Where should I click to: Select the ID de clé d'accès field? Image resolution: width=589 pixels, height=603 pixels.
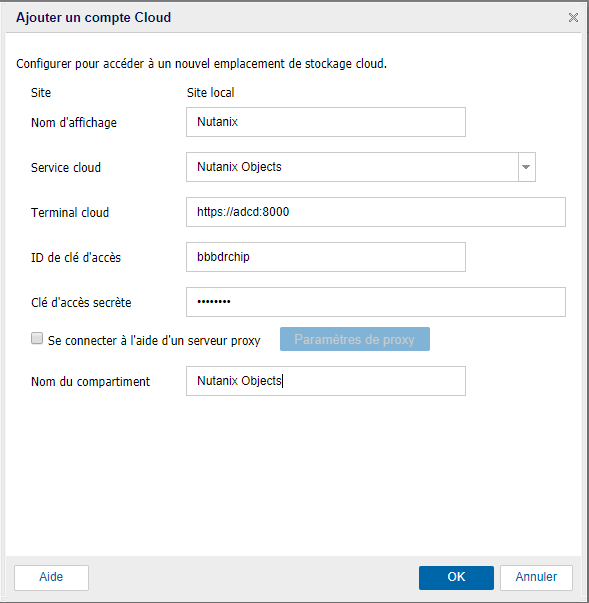pos(326,257)
